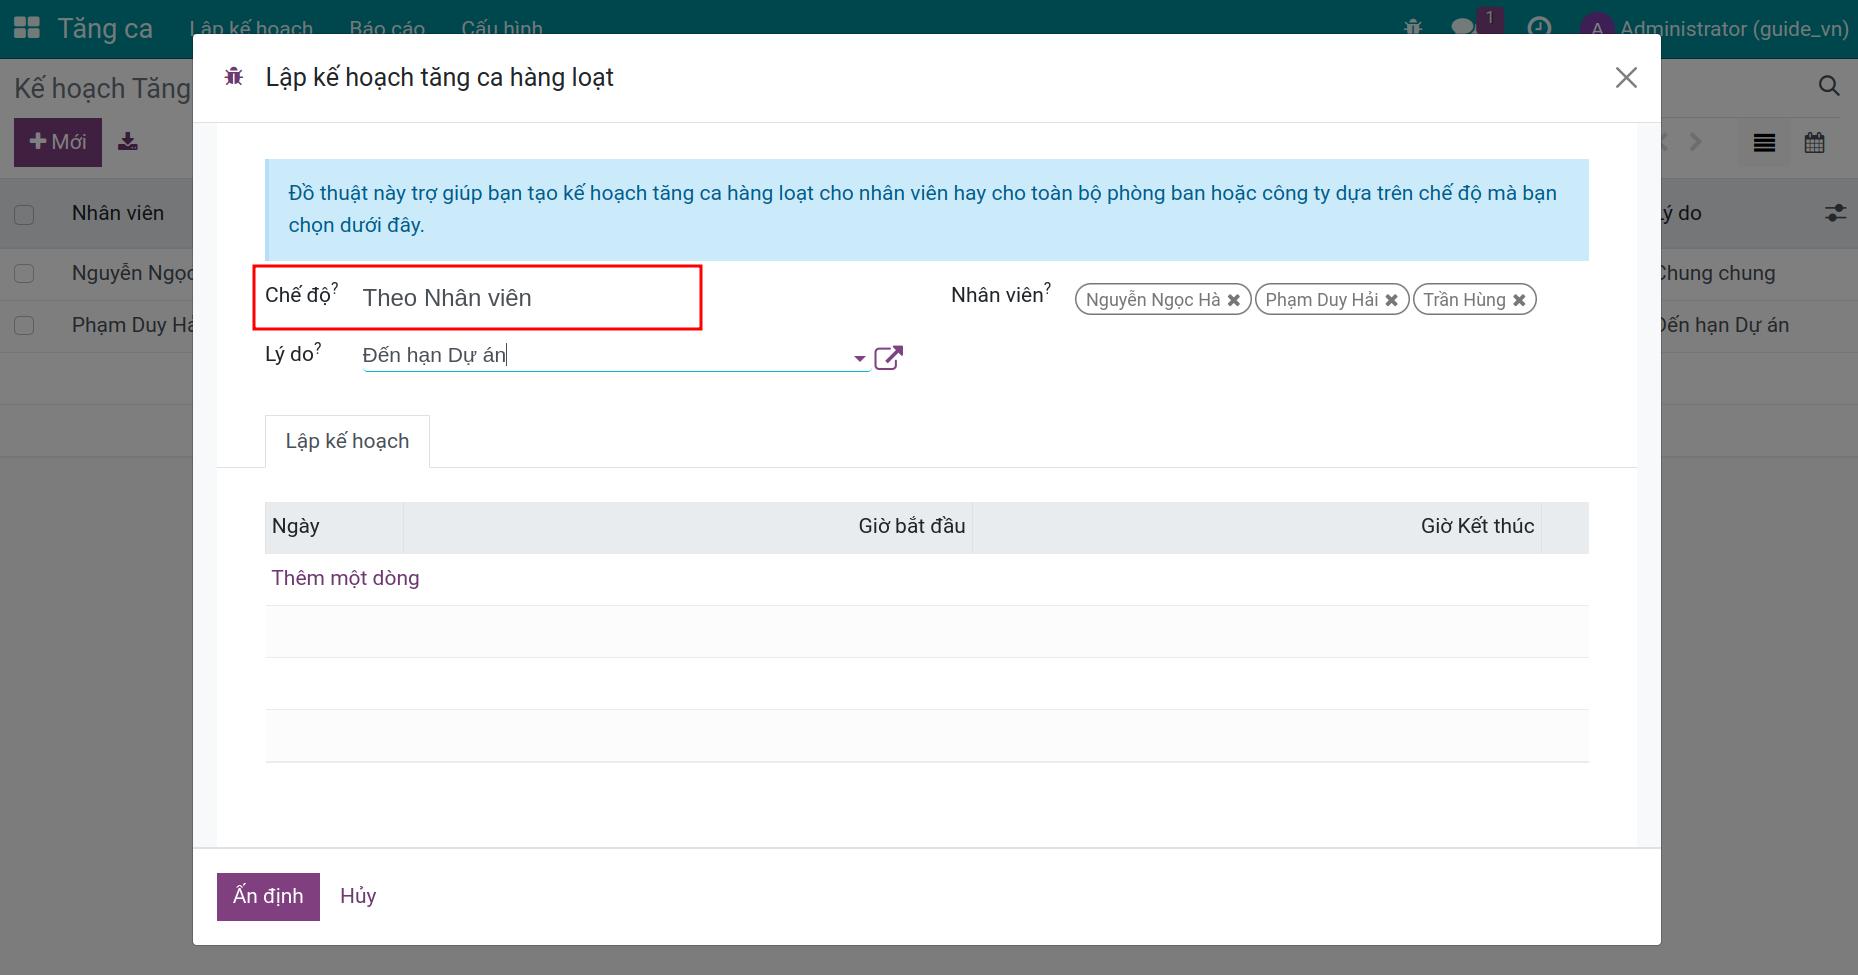This screenshot has width=1858, height=975.
Task: Check the Nguyễn Ngọc row checkbox
Action: [24, 274]
